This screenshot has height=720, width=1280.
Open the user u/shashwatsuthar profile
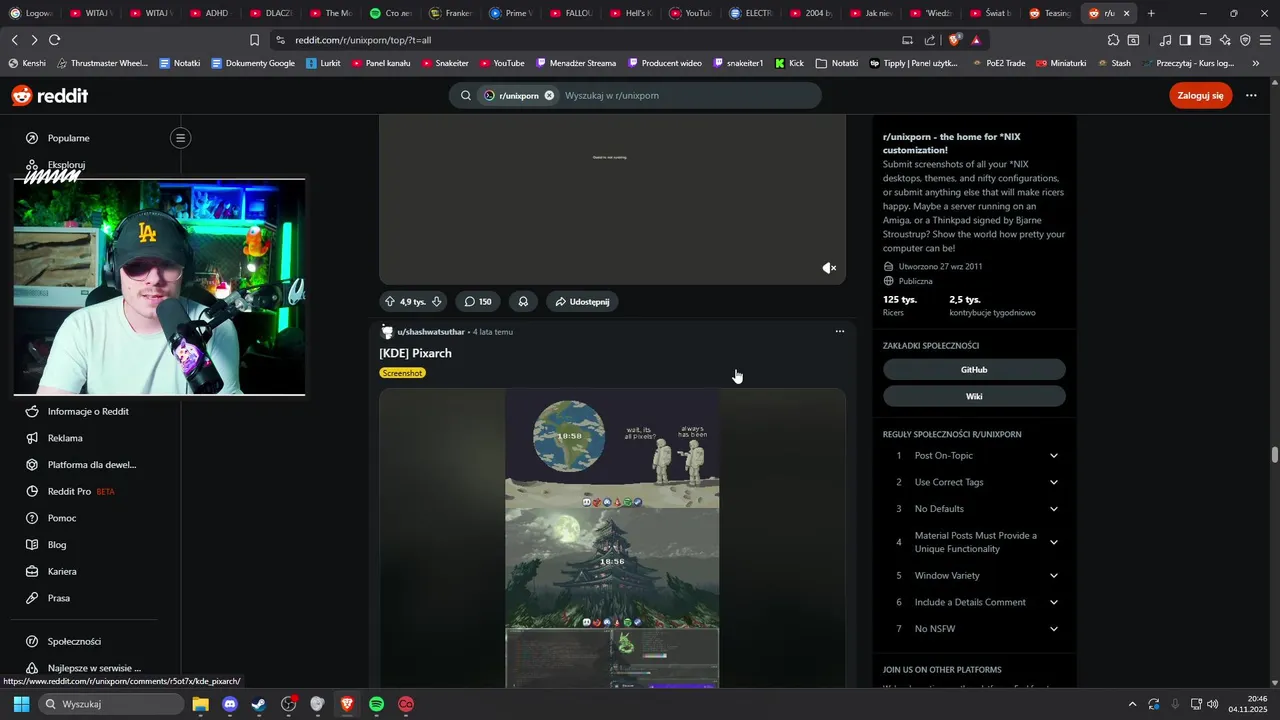(x=431, y=332)
